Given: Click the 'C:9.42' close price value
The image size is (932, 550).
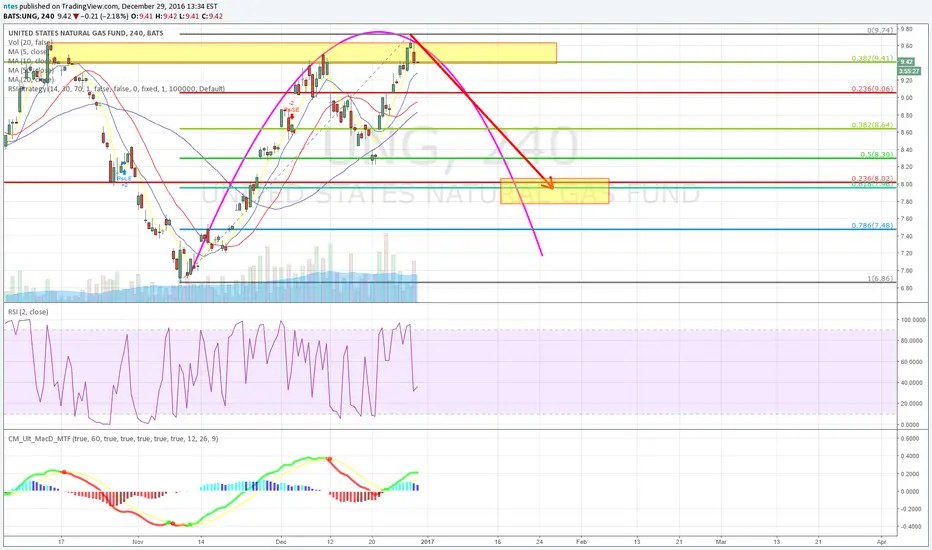Looking at the screenshot, I should (x=213, y=16).
